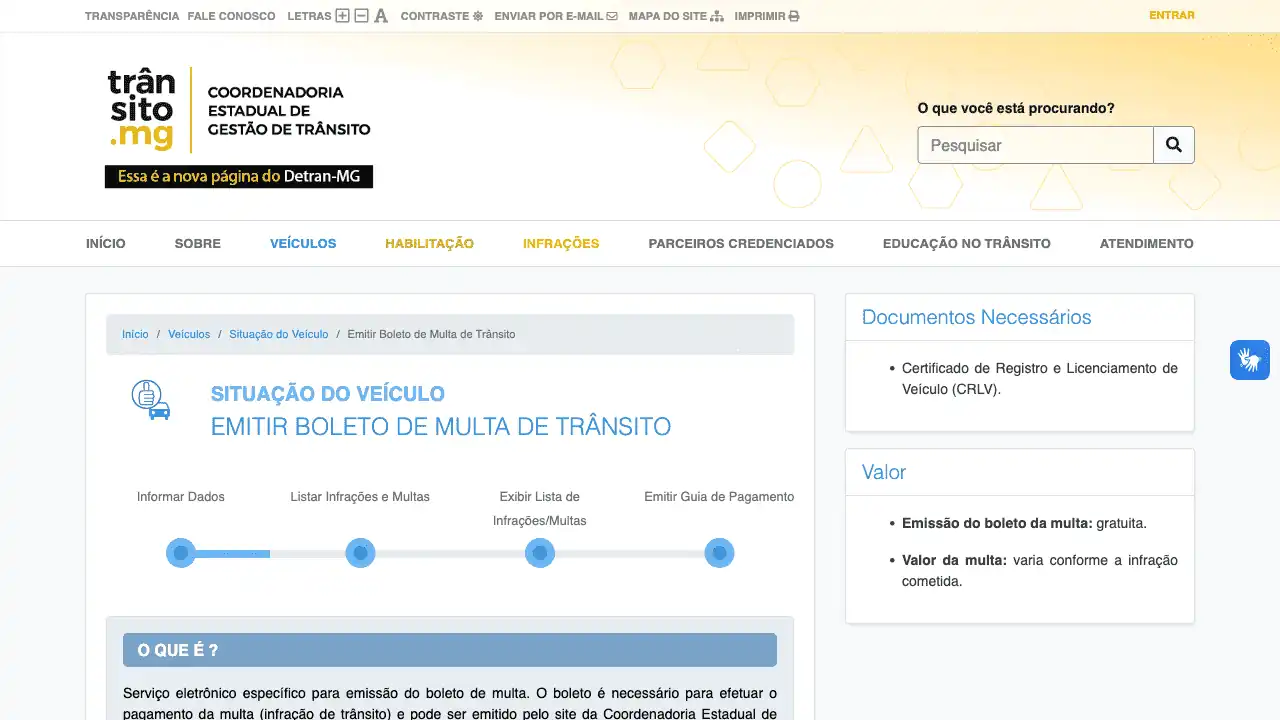Go to Situação do Veículo breadcrumb
The image size is (1280, 720).
click(278, 334)
